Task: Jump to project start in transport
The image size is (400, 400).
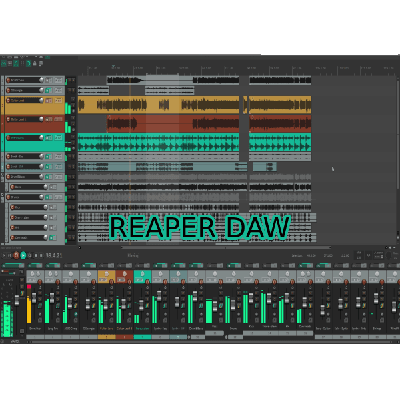Action: click(4, 255)
